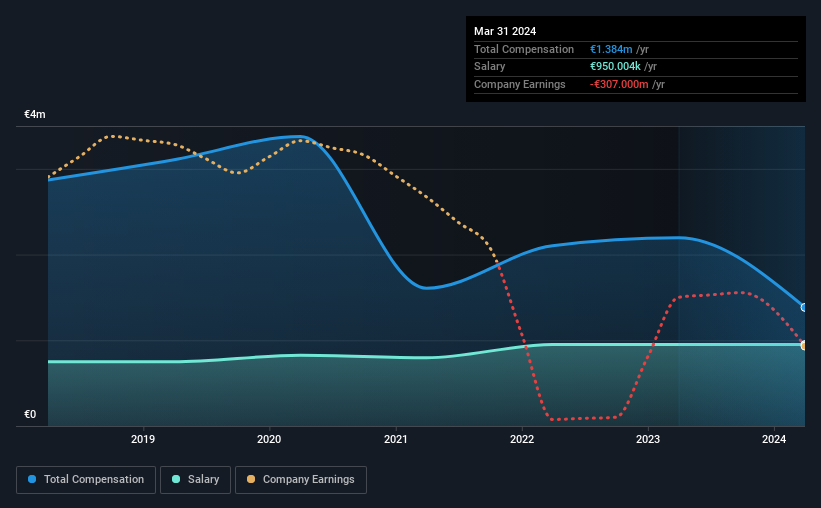Toggle the Company Earnings legend button
Screen dimensions: 821x508
click(301, 480)
